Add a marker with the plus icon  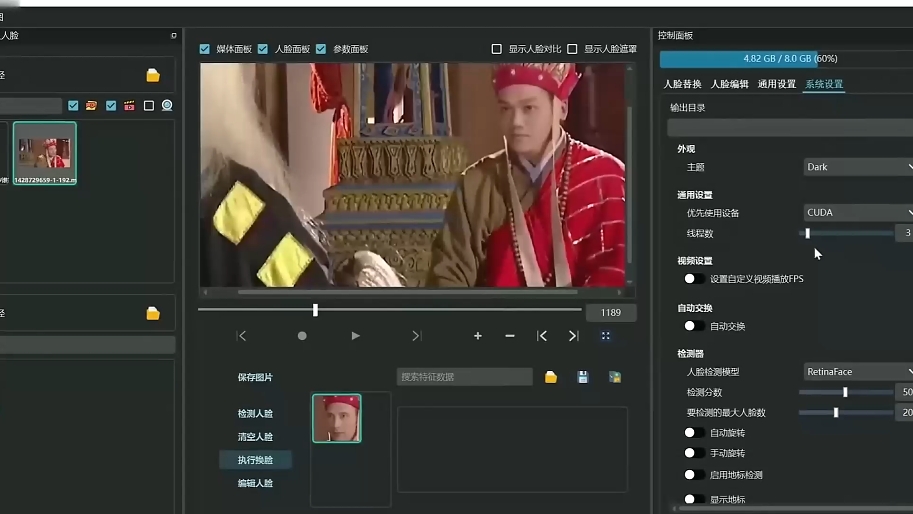click(x=477, y=336)
